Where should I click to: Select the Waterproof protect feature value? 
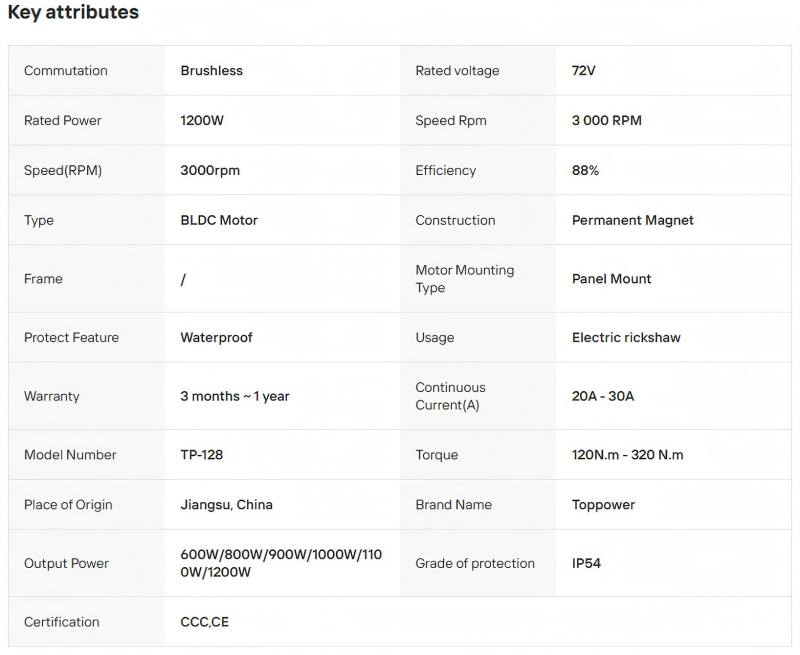(x=216, y=338)
